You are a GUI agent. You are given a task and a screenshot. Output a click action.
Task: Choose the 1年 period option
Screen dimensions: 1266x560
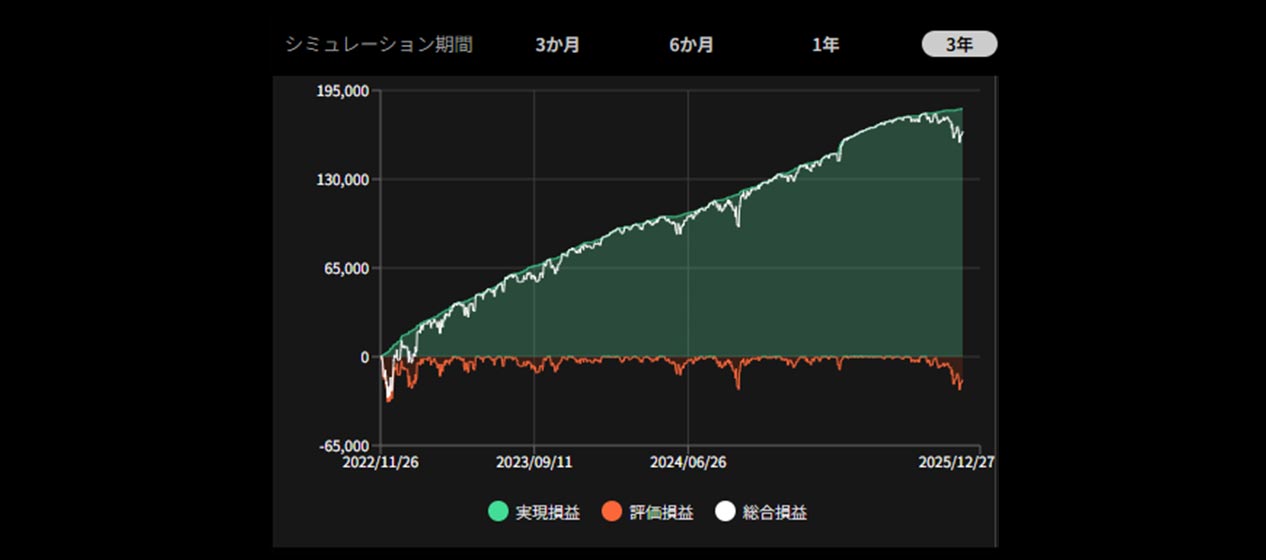click(825, 45)
